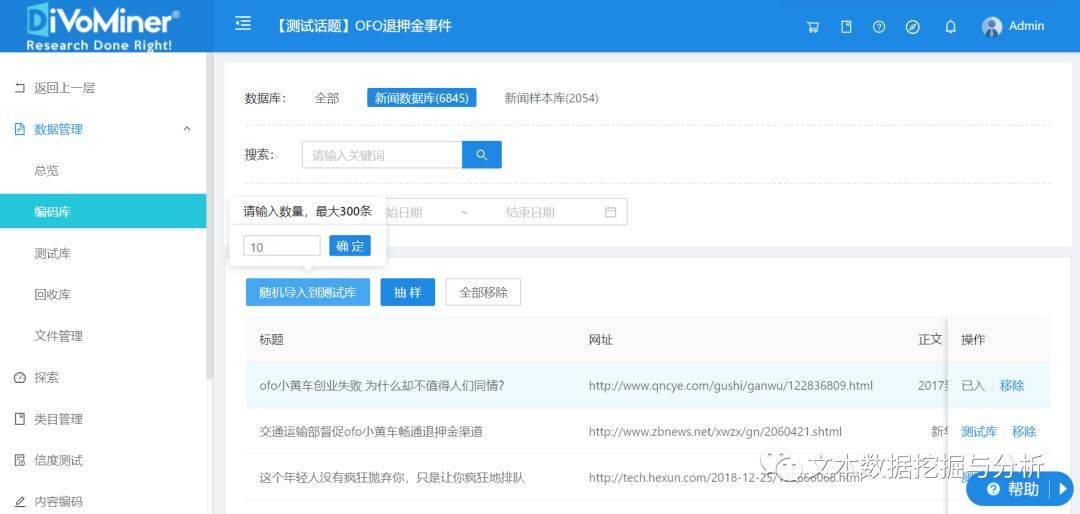Open the calendar icon in date range
1080x514 pixels.
click(x=610, y=212)
